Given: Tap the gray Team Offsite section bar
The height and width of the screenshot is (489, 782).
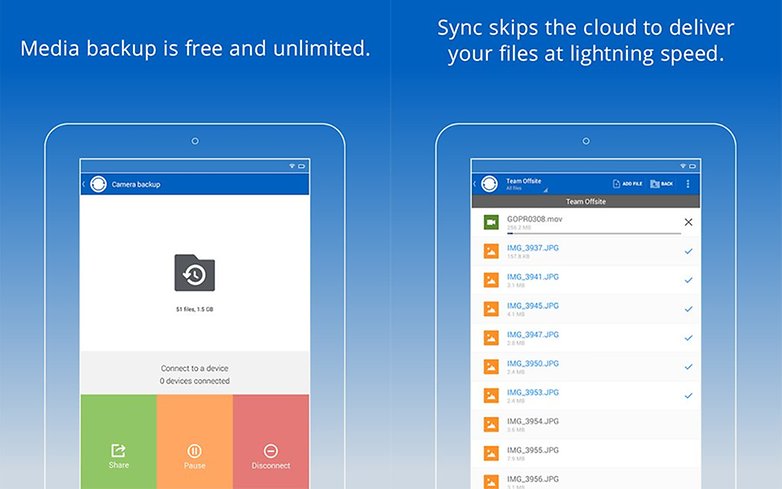Looking at the screenshot, I should (x=586, y=201).
